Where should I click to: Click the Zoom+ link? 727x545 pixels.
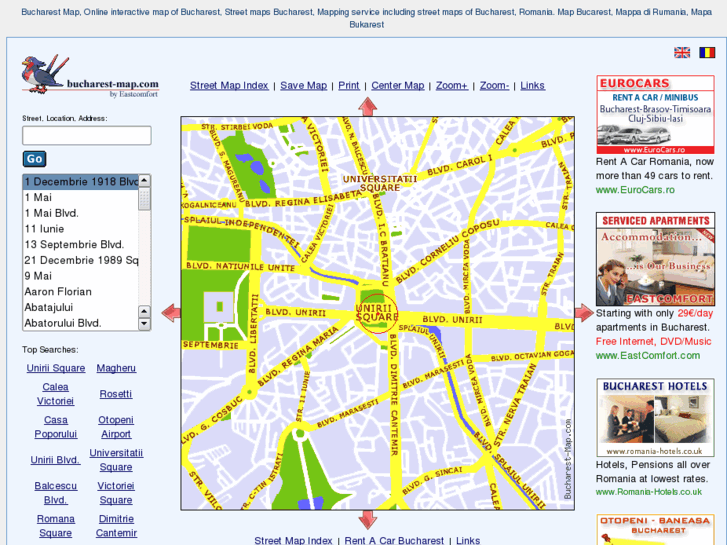point(452,85)
